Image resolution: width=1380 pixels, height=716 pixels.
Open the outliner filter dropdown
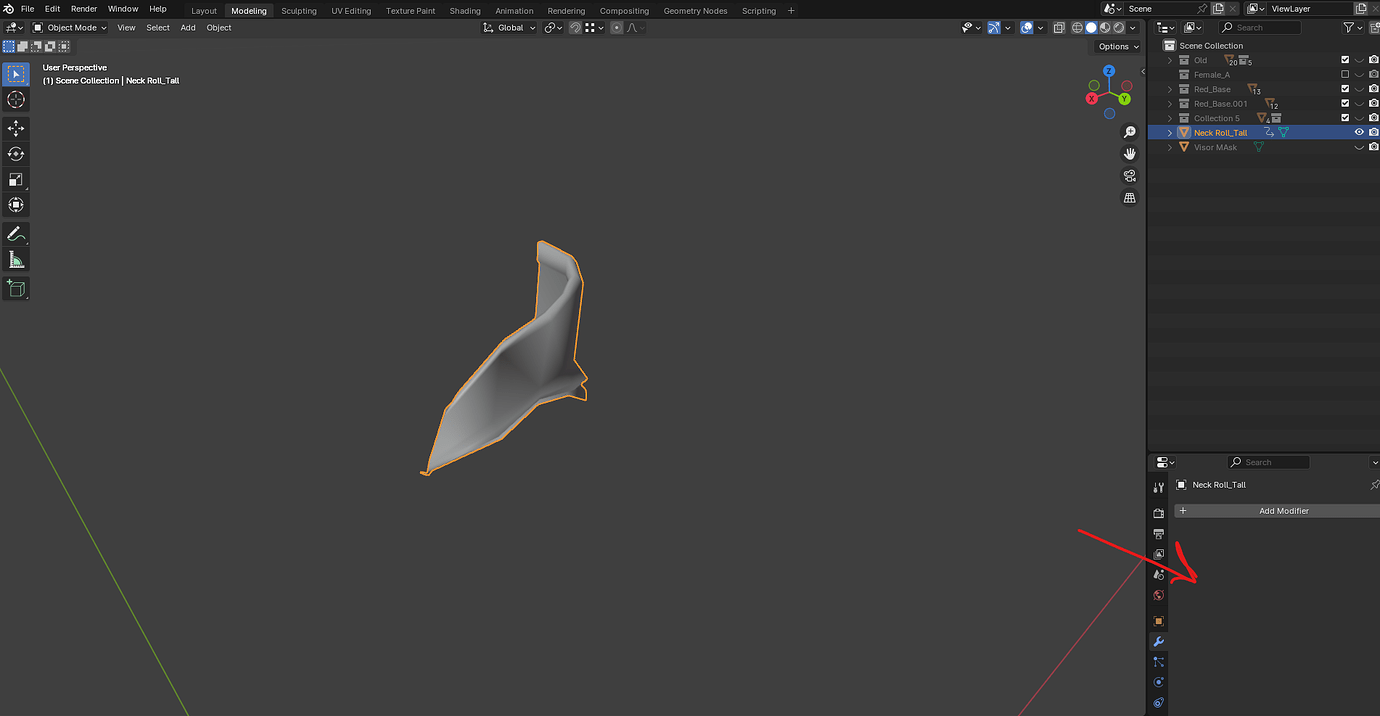pyautogui.click(x=1353, y=28)
